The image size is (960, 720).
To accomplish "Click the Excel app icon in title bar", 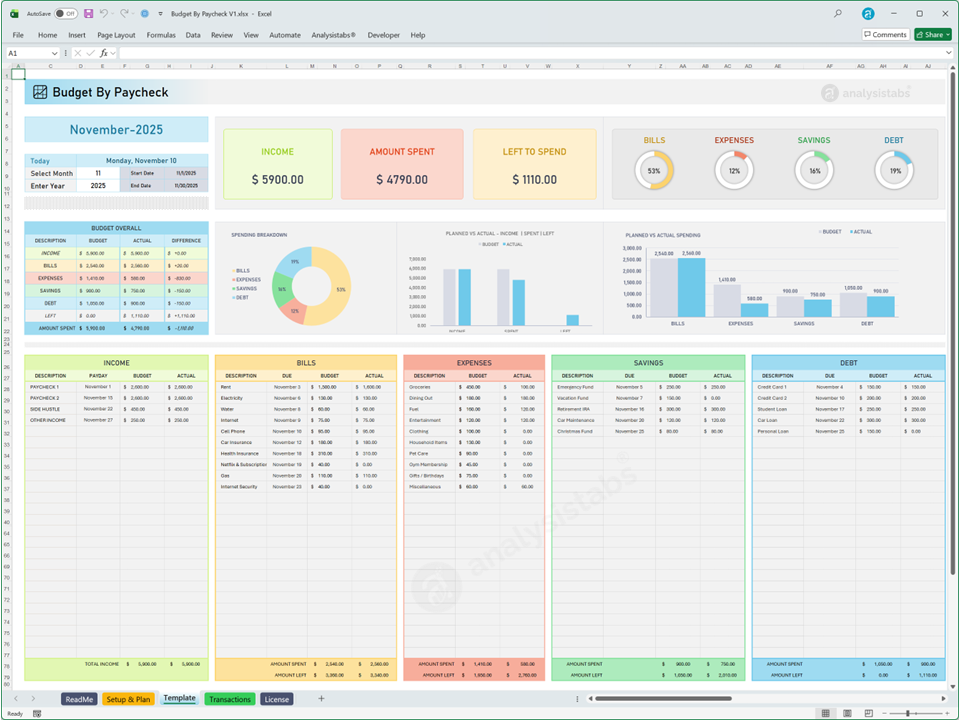I will [x=13, y=13].
